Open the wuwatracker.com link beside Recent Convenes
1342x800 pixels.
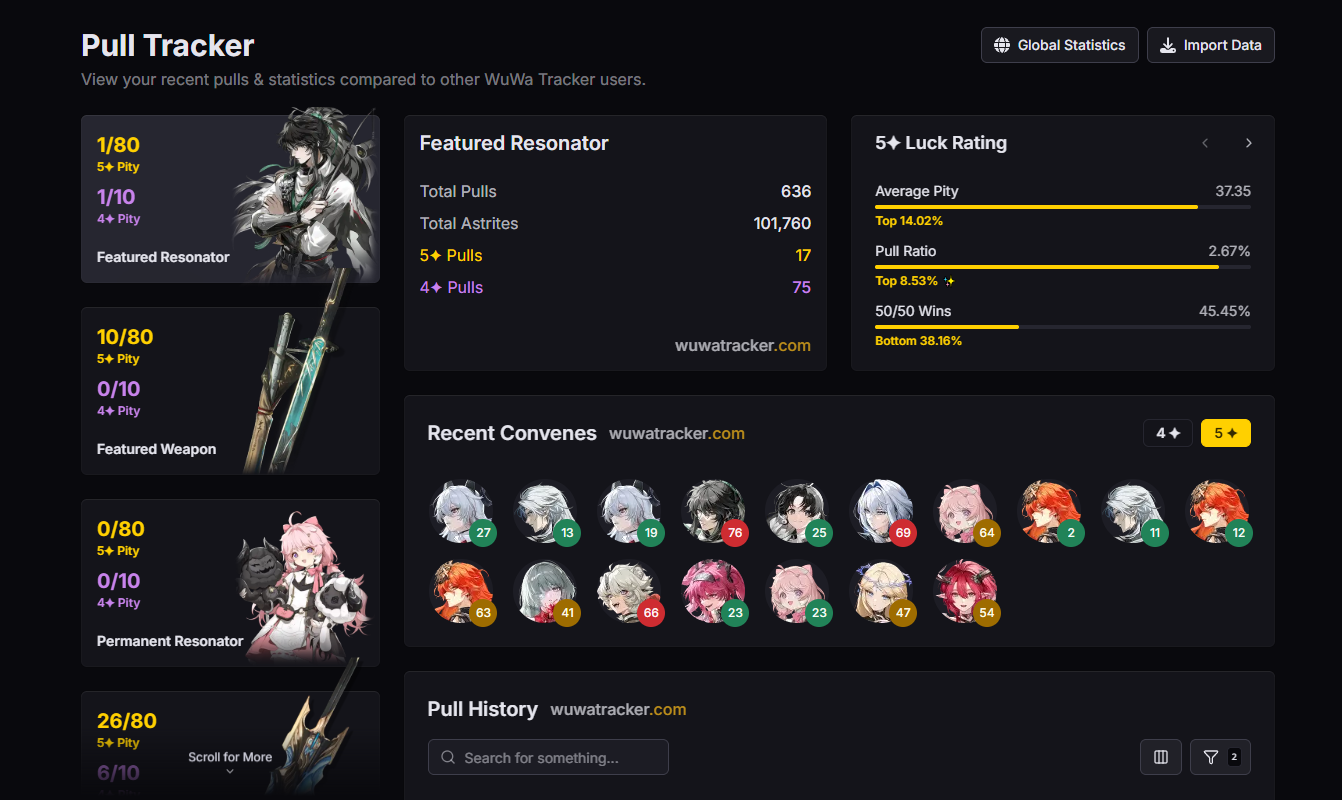(x=677, y=433)
